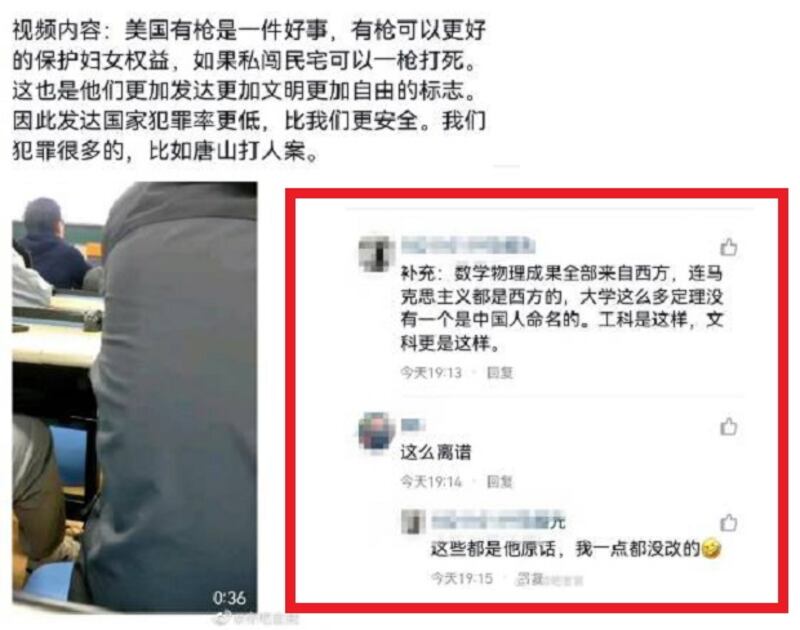
Task: Click the 今天19:14 timestamp
Action: 431,481
